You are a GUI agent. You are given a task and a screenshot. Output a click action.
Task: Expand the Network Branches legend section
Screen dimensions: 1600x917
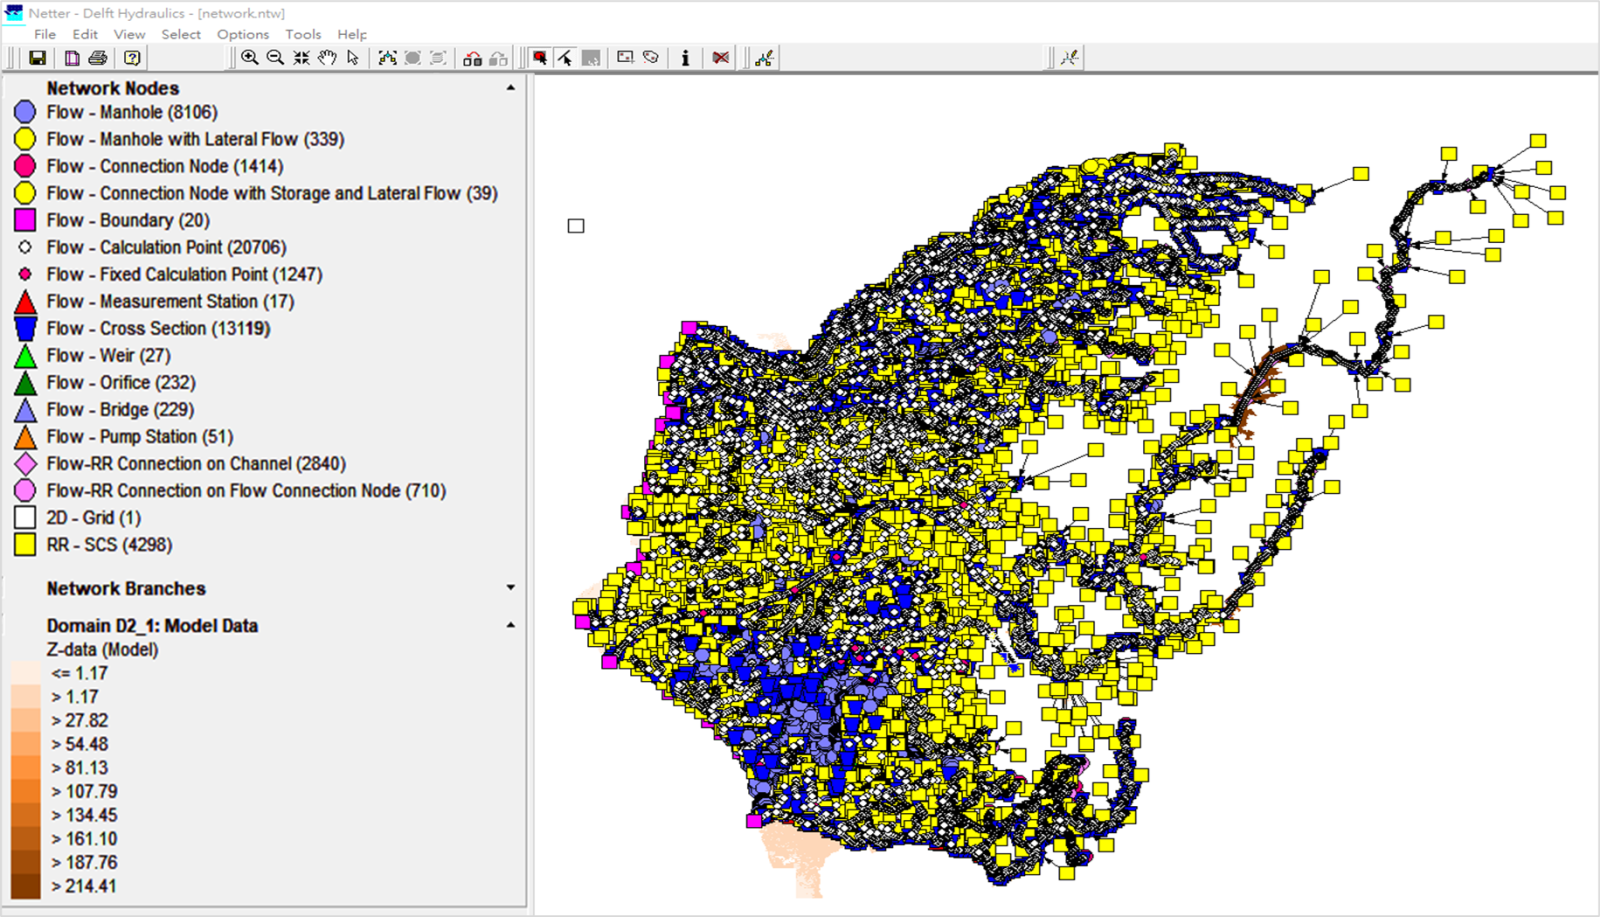click(511, 588)
